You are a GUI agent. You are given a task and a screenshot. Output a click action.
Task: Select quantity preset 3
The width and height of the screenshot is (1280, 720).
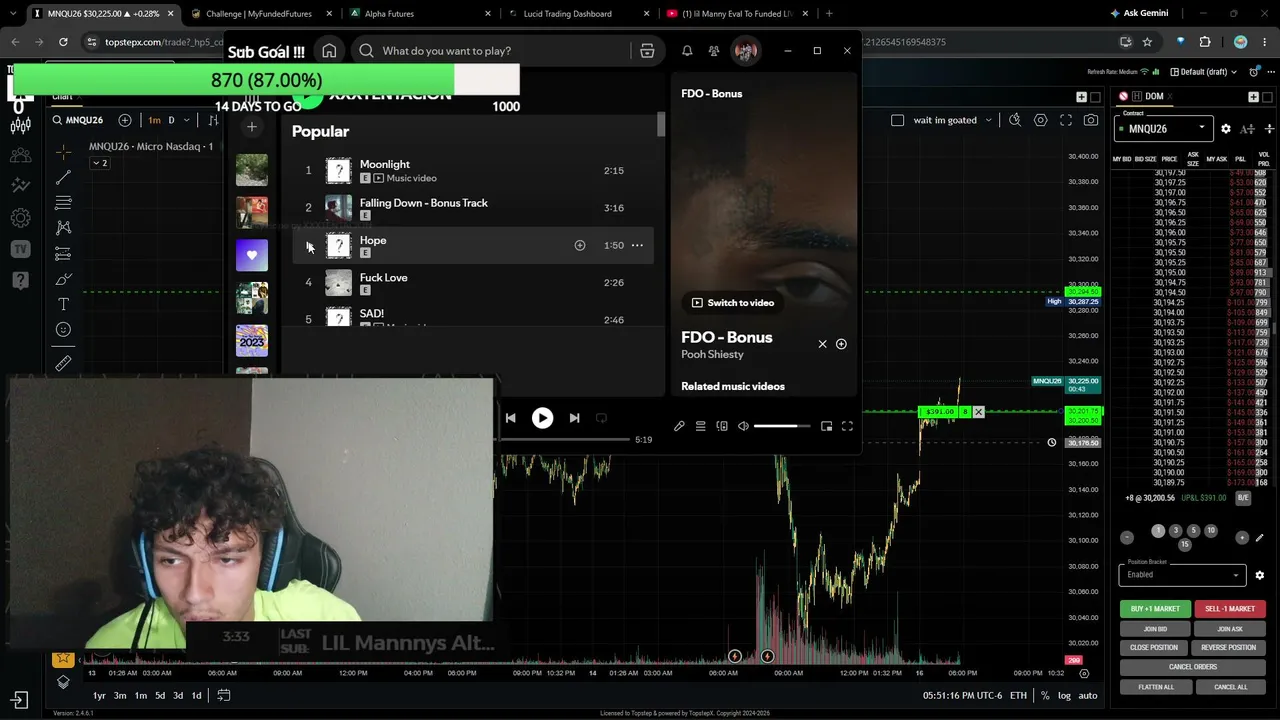click(x=1176, y=531)
